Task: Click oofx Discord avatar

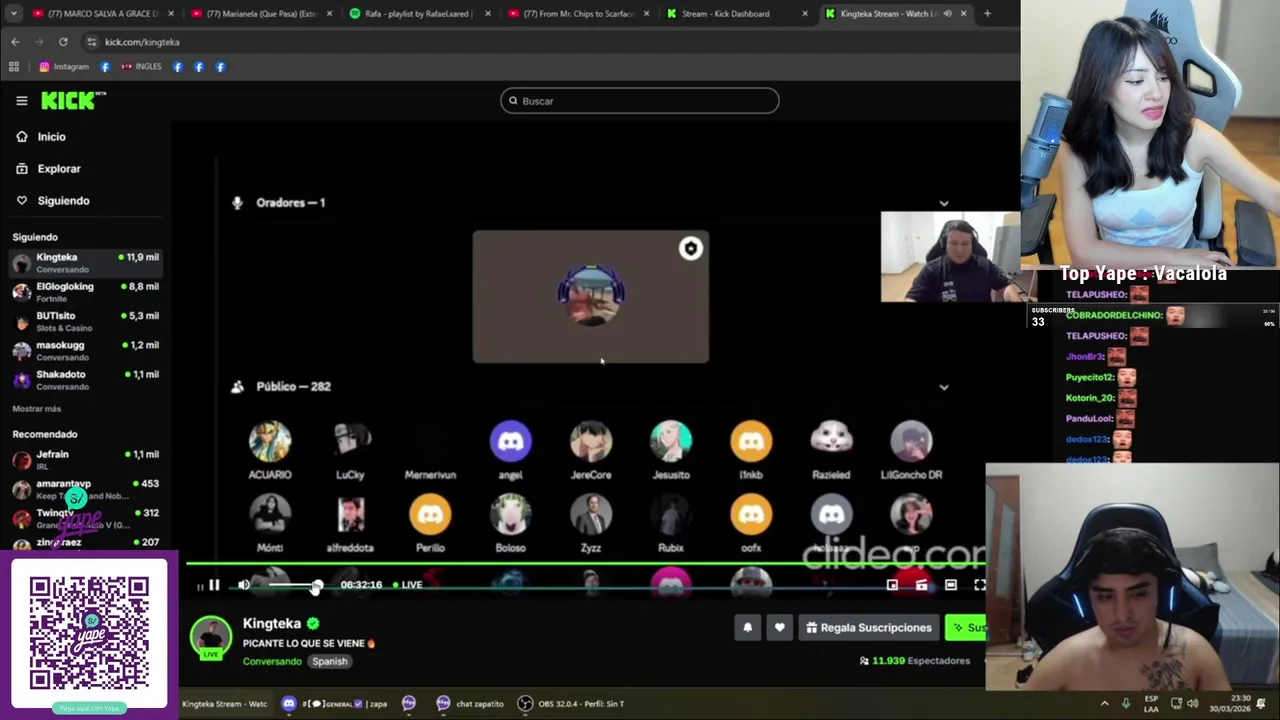Action: pyautogui.click(x=751, y=515)
